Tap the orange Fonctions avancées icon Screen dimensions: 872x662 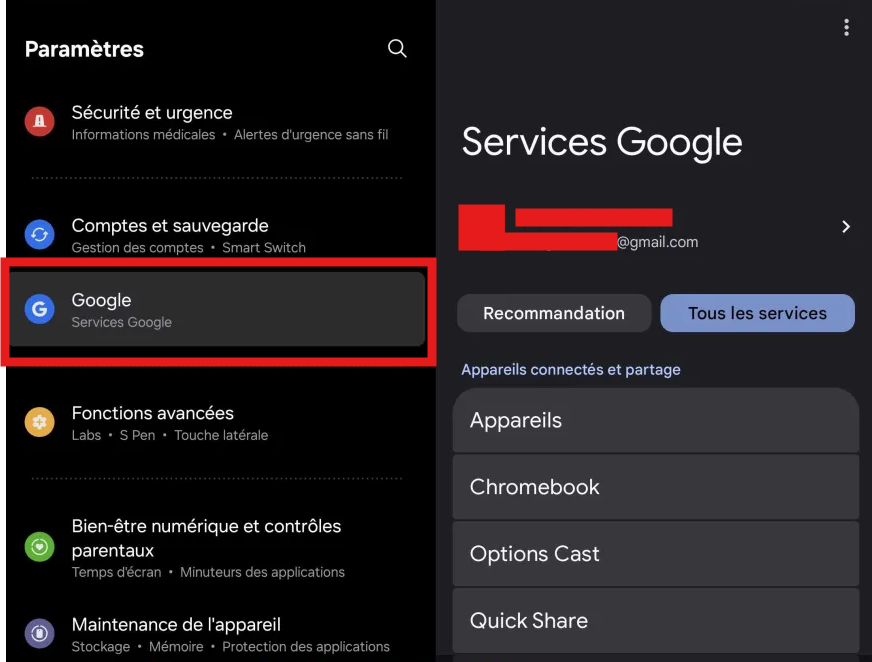[x=39, y=422]
